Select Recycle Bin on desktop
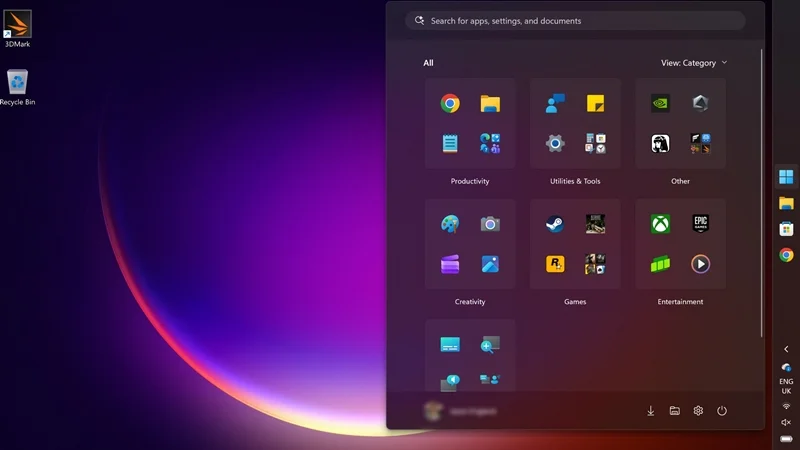Image resolution: width=800 pixels, height=450 pixels. (x=17, y=87)
